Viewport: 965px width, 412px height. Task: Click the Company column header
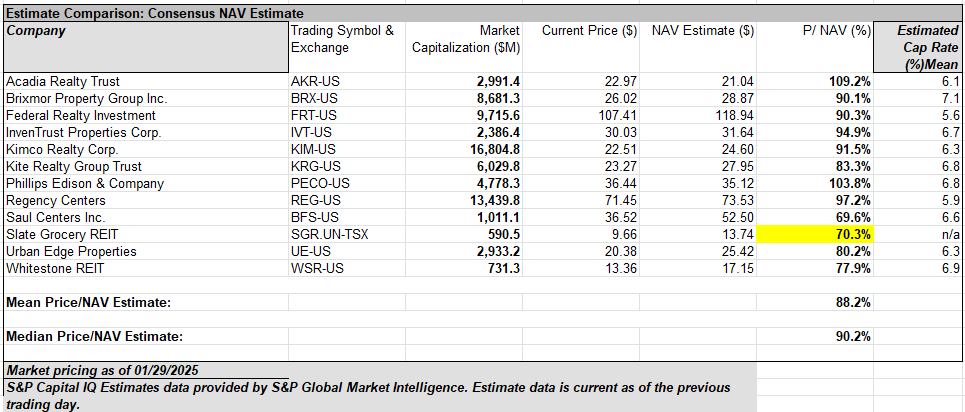click(36, 31)
